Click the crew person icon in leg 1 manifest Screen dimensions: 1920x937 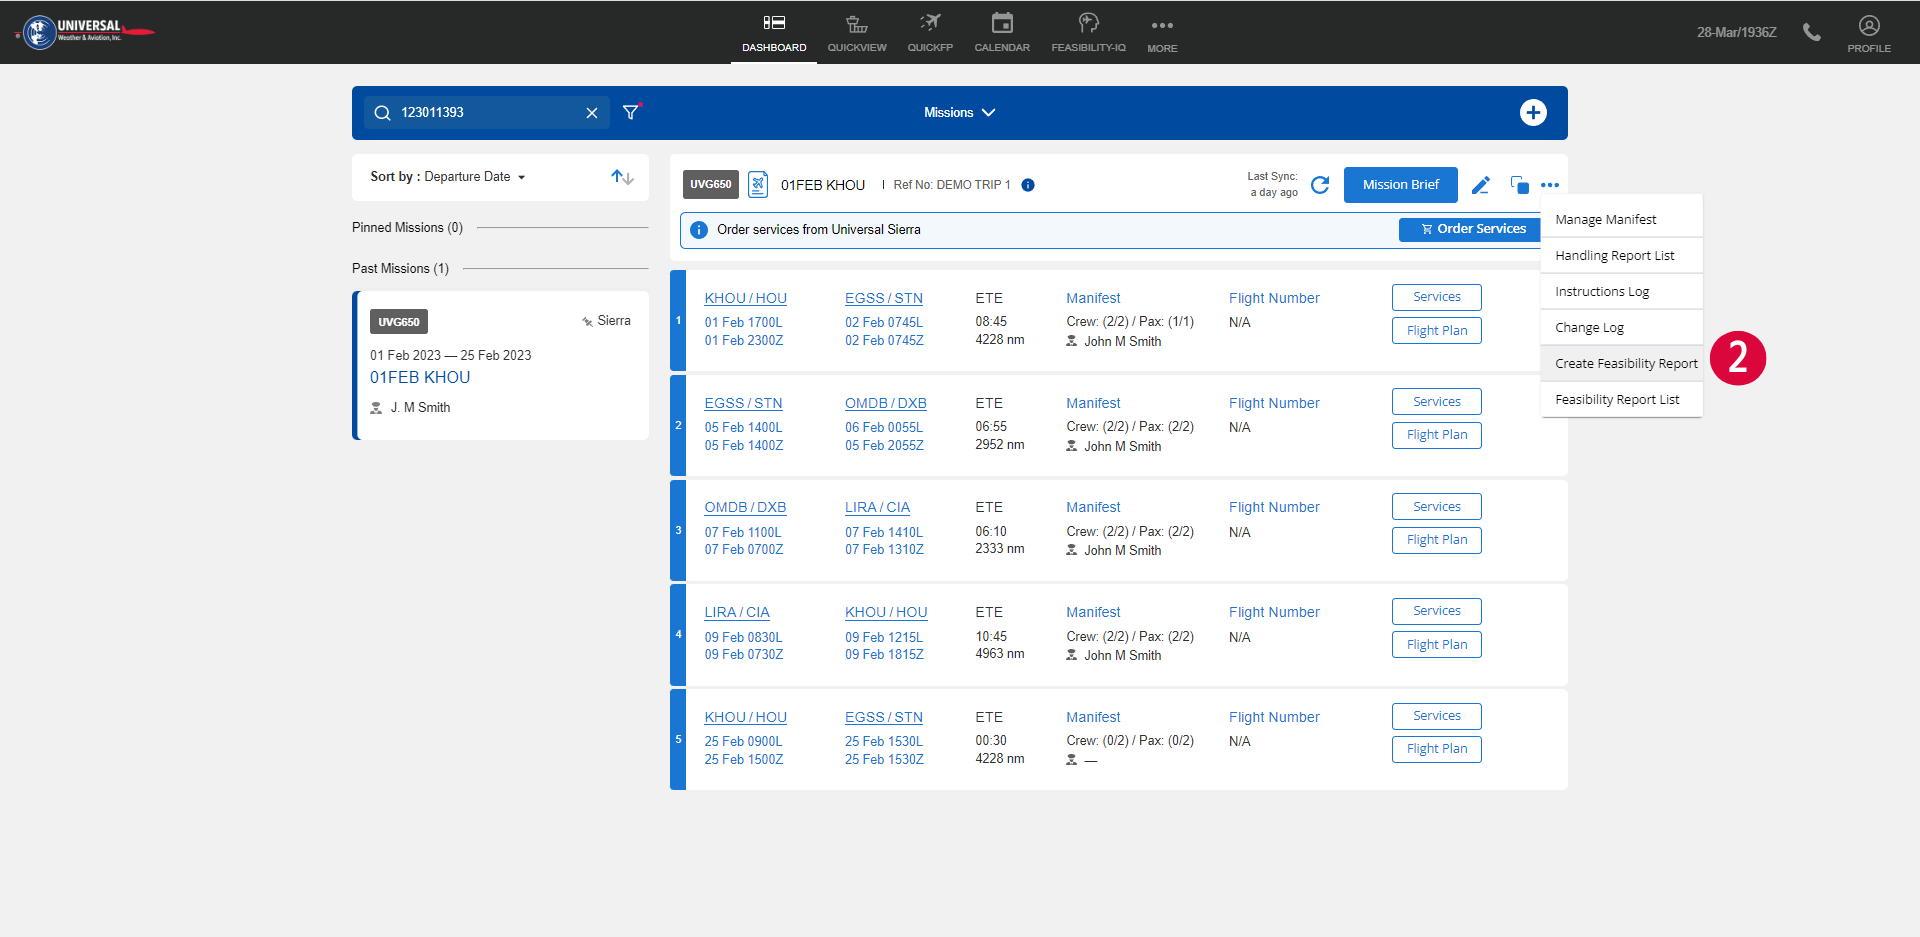tap(1071, 341)
